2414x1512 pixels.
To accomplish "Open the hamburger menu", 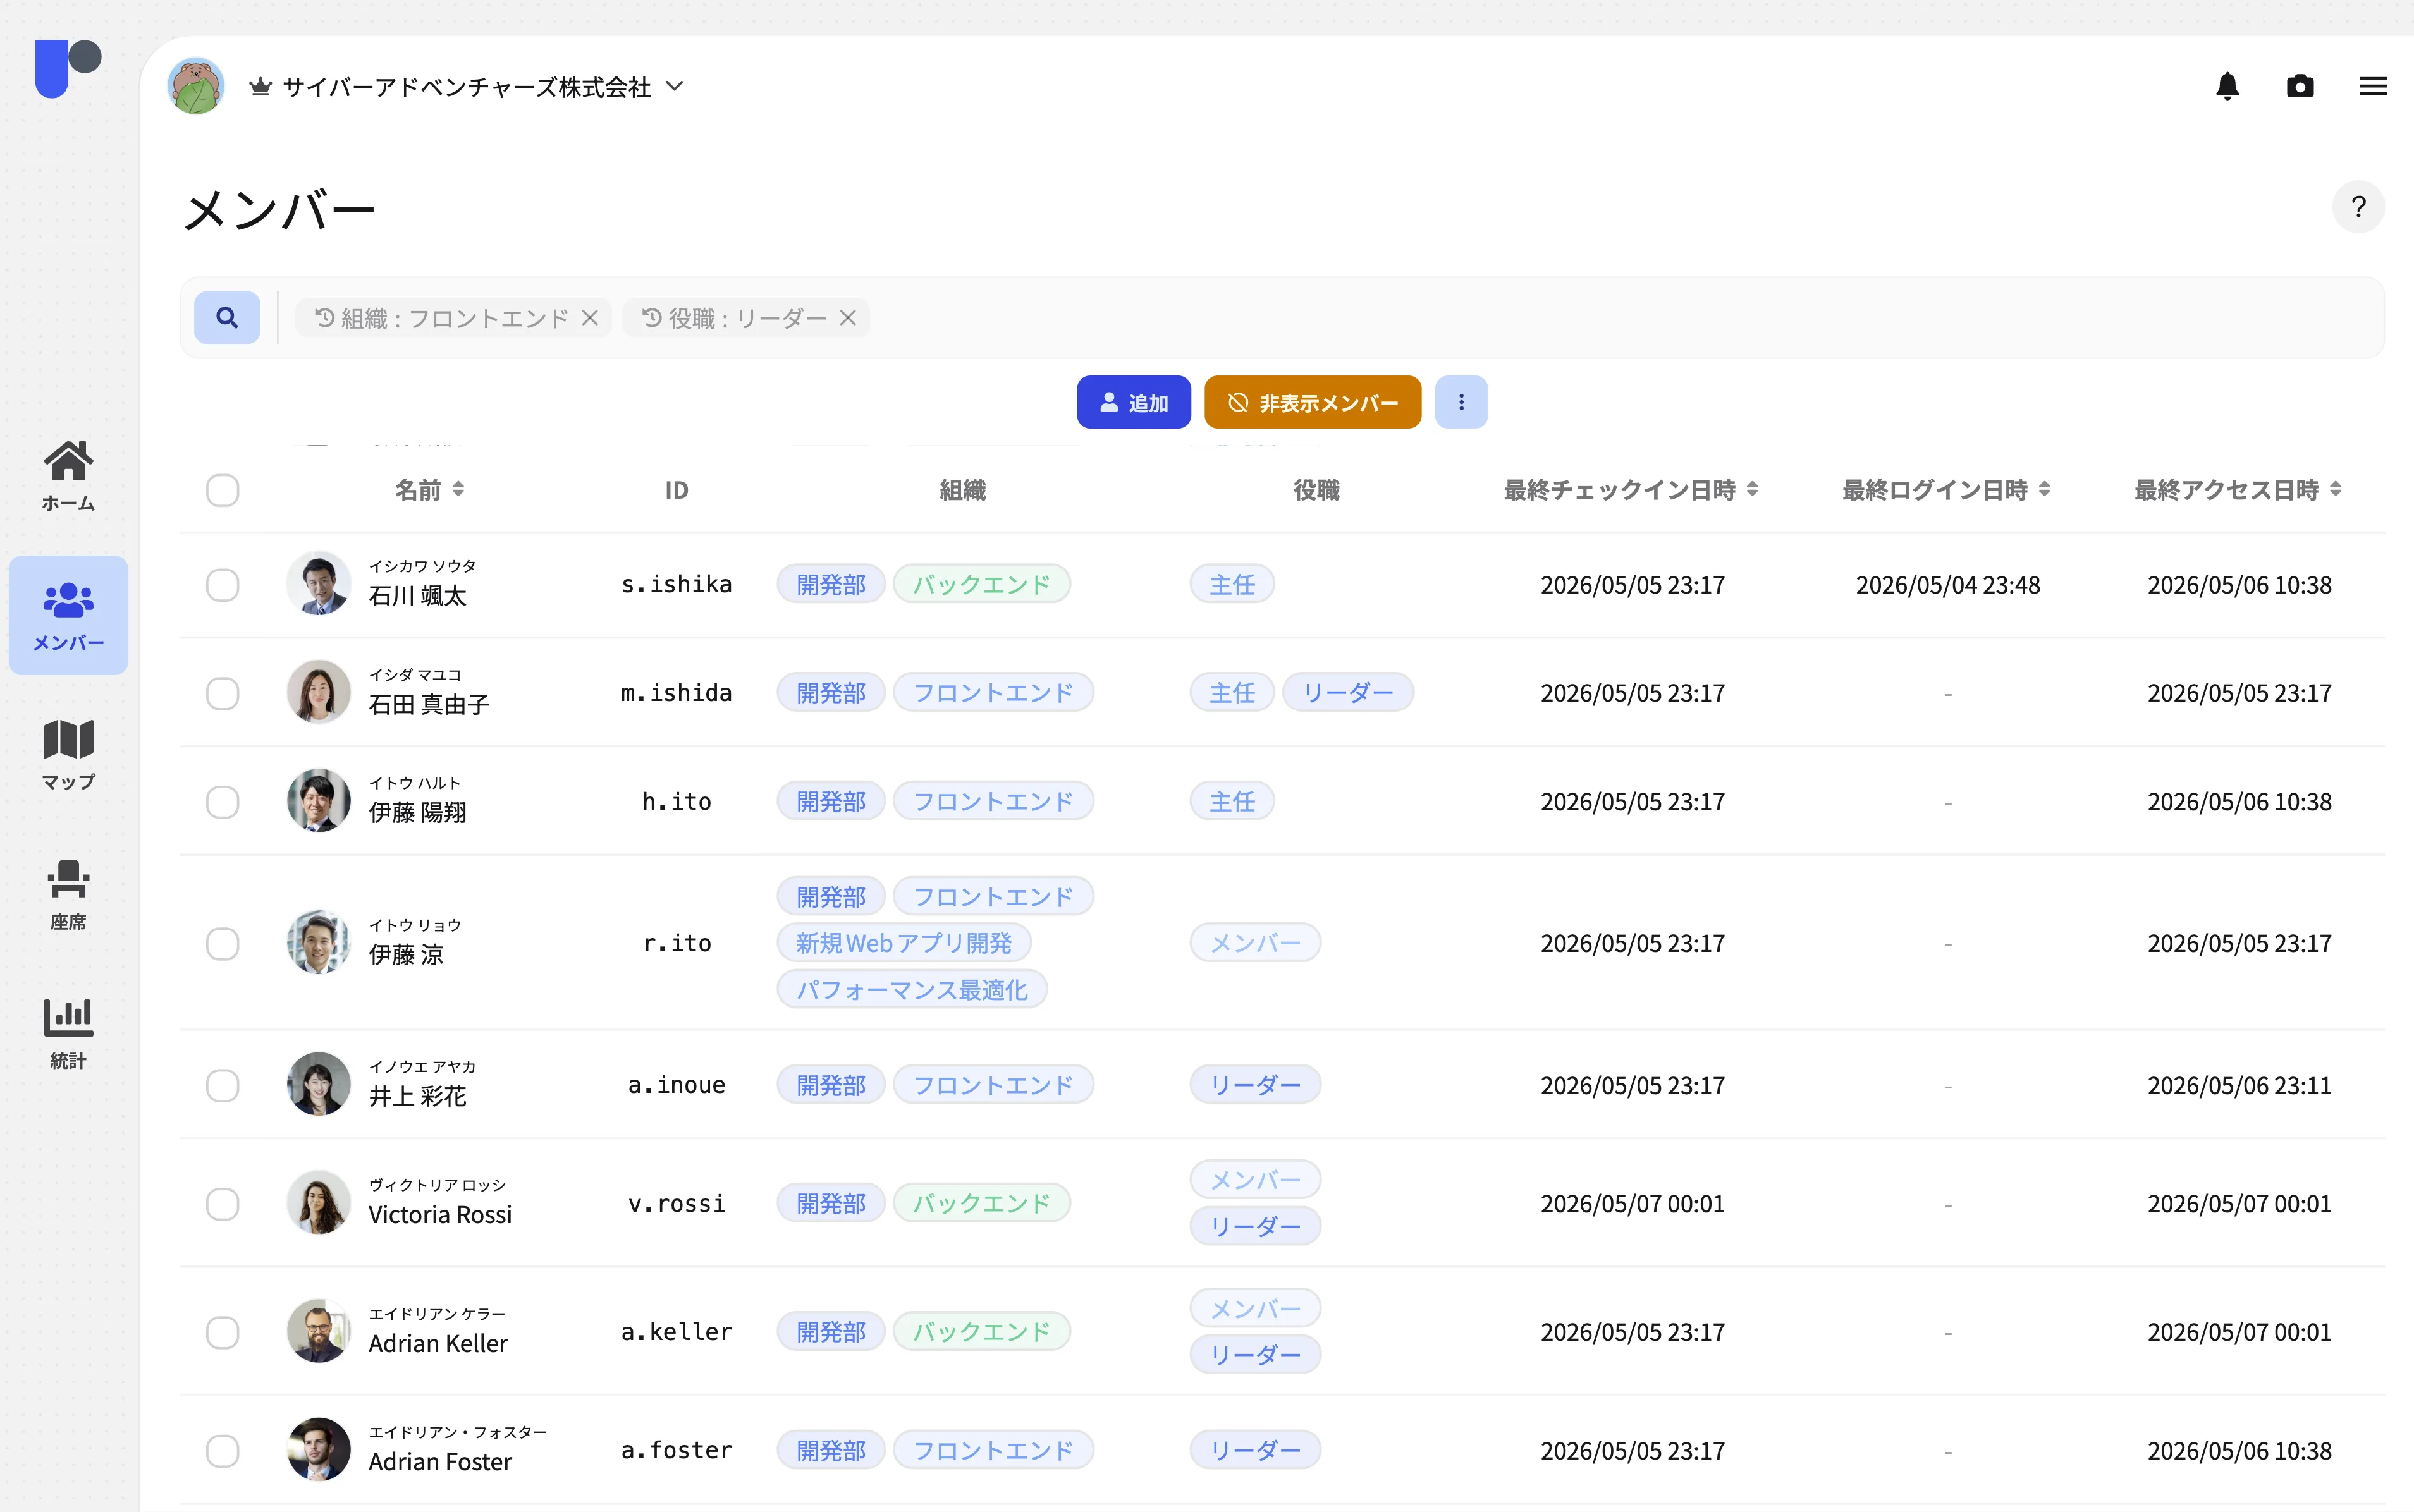I will coord(2373,87).
